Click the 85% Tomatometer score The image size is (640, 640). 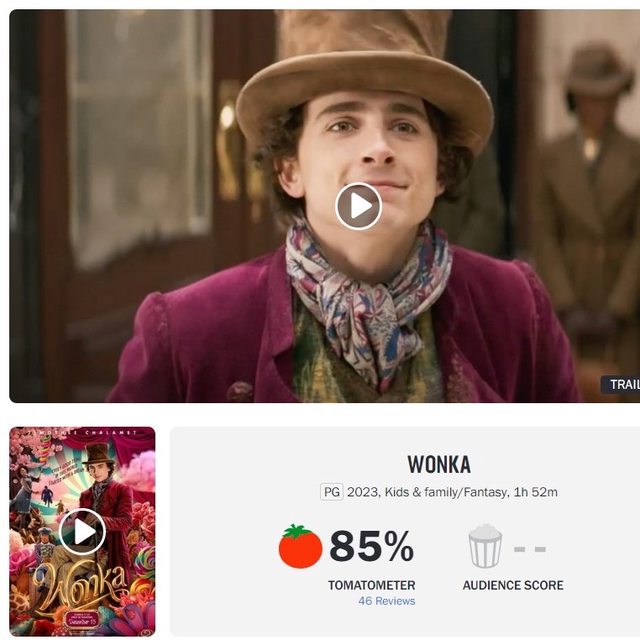(371, 546)
